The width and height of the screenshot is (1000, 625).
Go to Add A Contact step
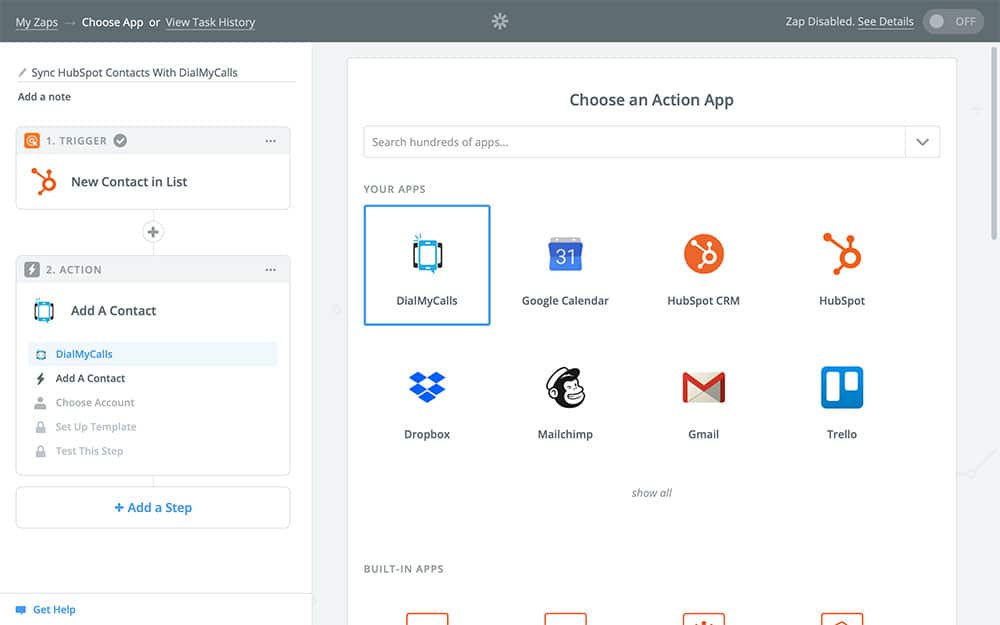tap(90, 379)
